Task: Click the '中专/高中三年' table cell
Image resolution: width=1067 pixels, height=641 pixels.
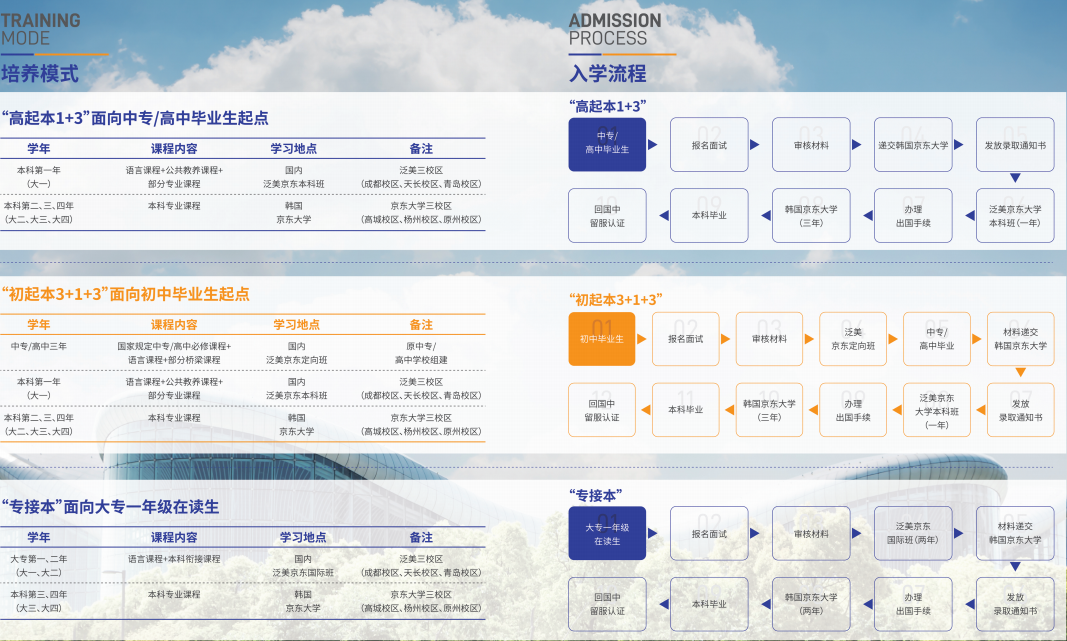Action: [39, 346]
